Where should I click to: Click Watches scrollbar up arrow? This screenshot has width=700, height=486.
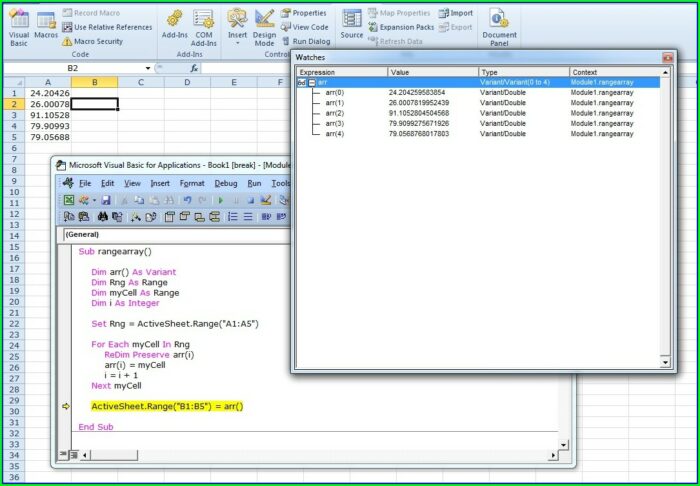tap(665, 72)
